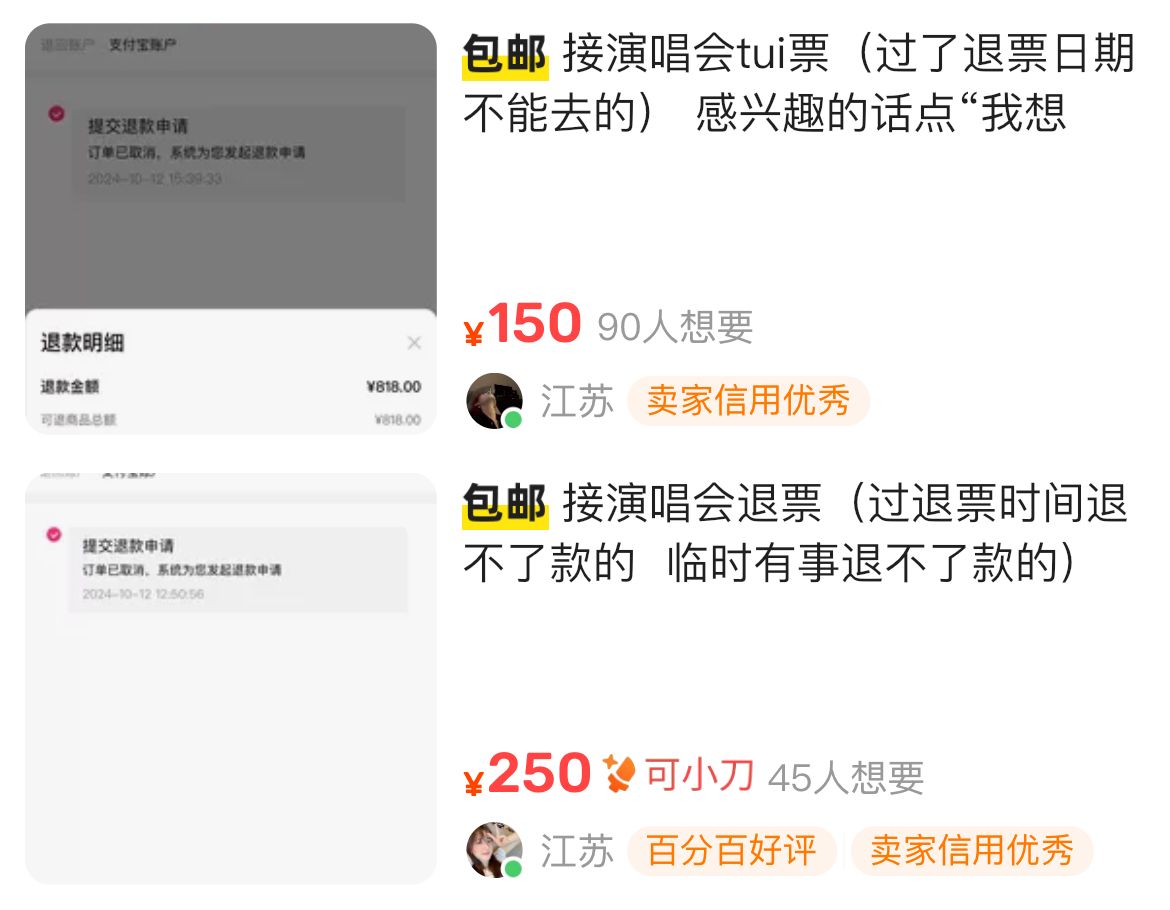
Task: Close the 退款明细 popup with the X
Action: point(414,342)
